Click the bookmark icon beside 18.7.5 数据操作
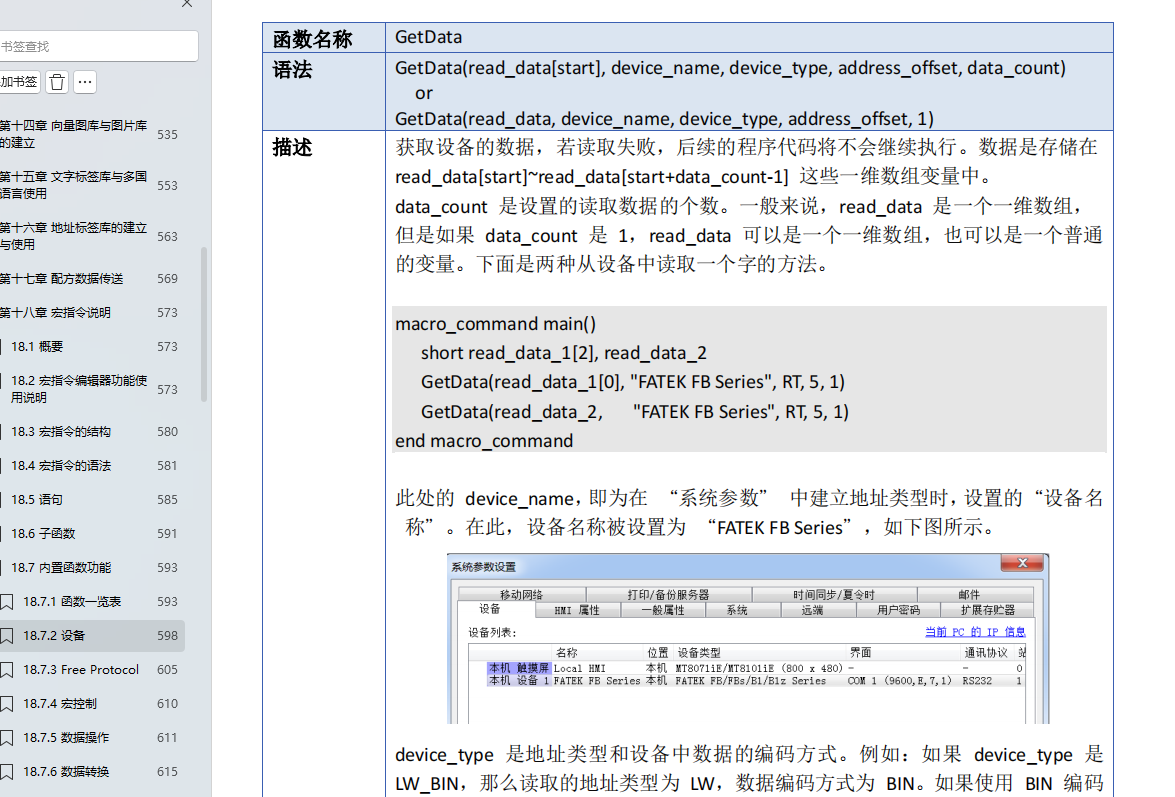The image size is (1175, 797). click(x=7, y=738)
